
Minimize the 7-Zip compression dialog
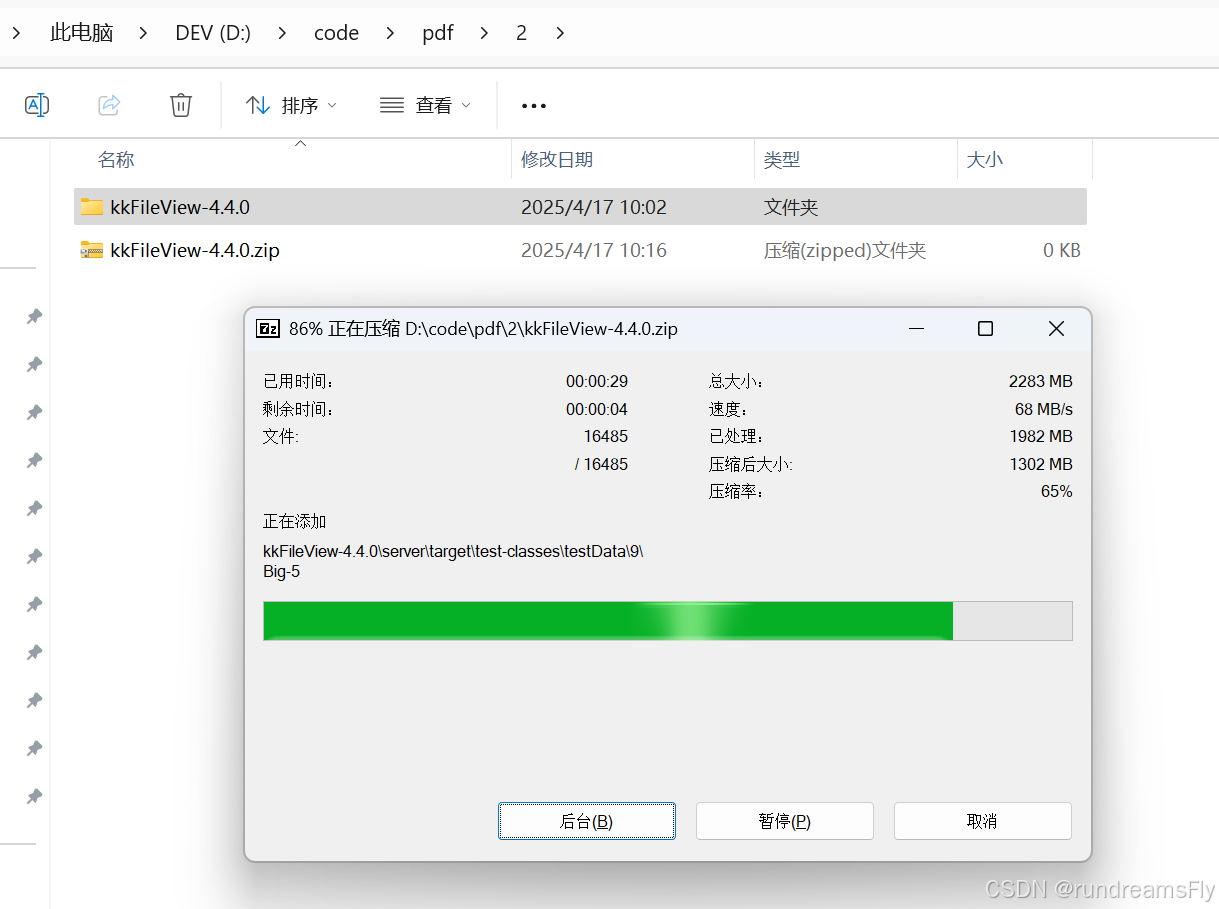click(x=916, y=328)
